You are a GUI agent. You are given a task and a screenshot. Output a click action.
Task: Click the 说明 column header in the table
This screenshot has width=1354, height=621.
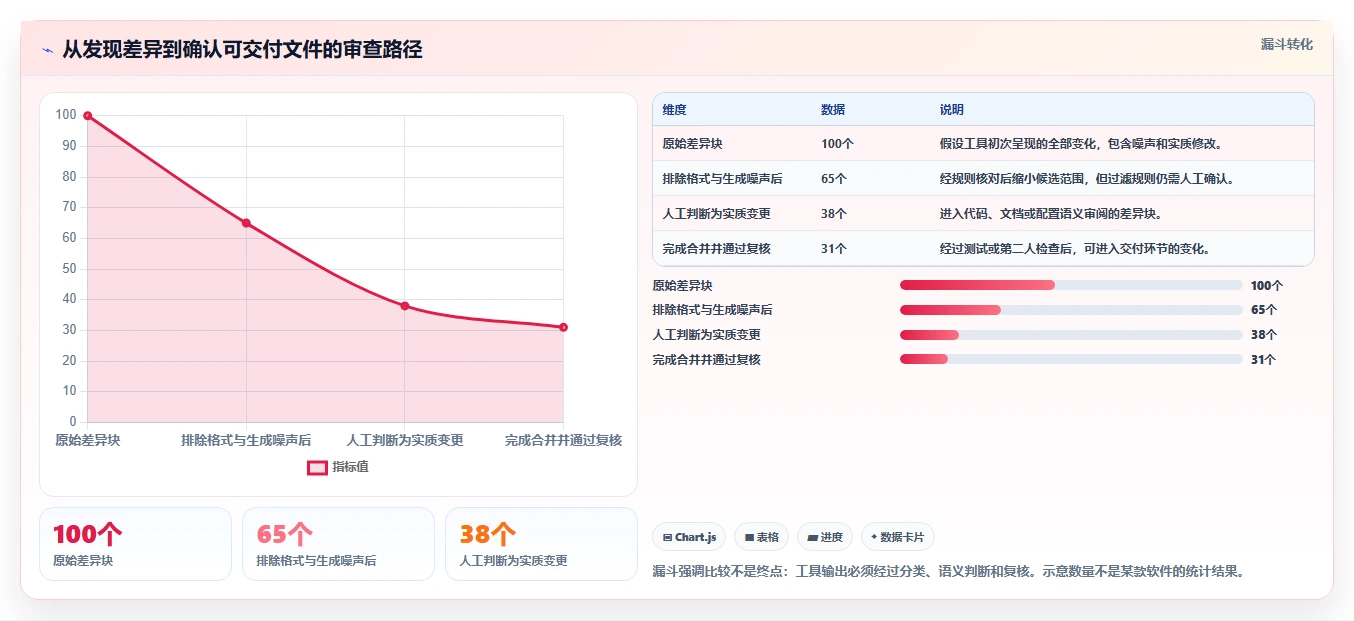(952, 110)
